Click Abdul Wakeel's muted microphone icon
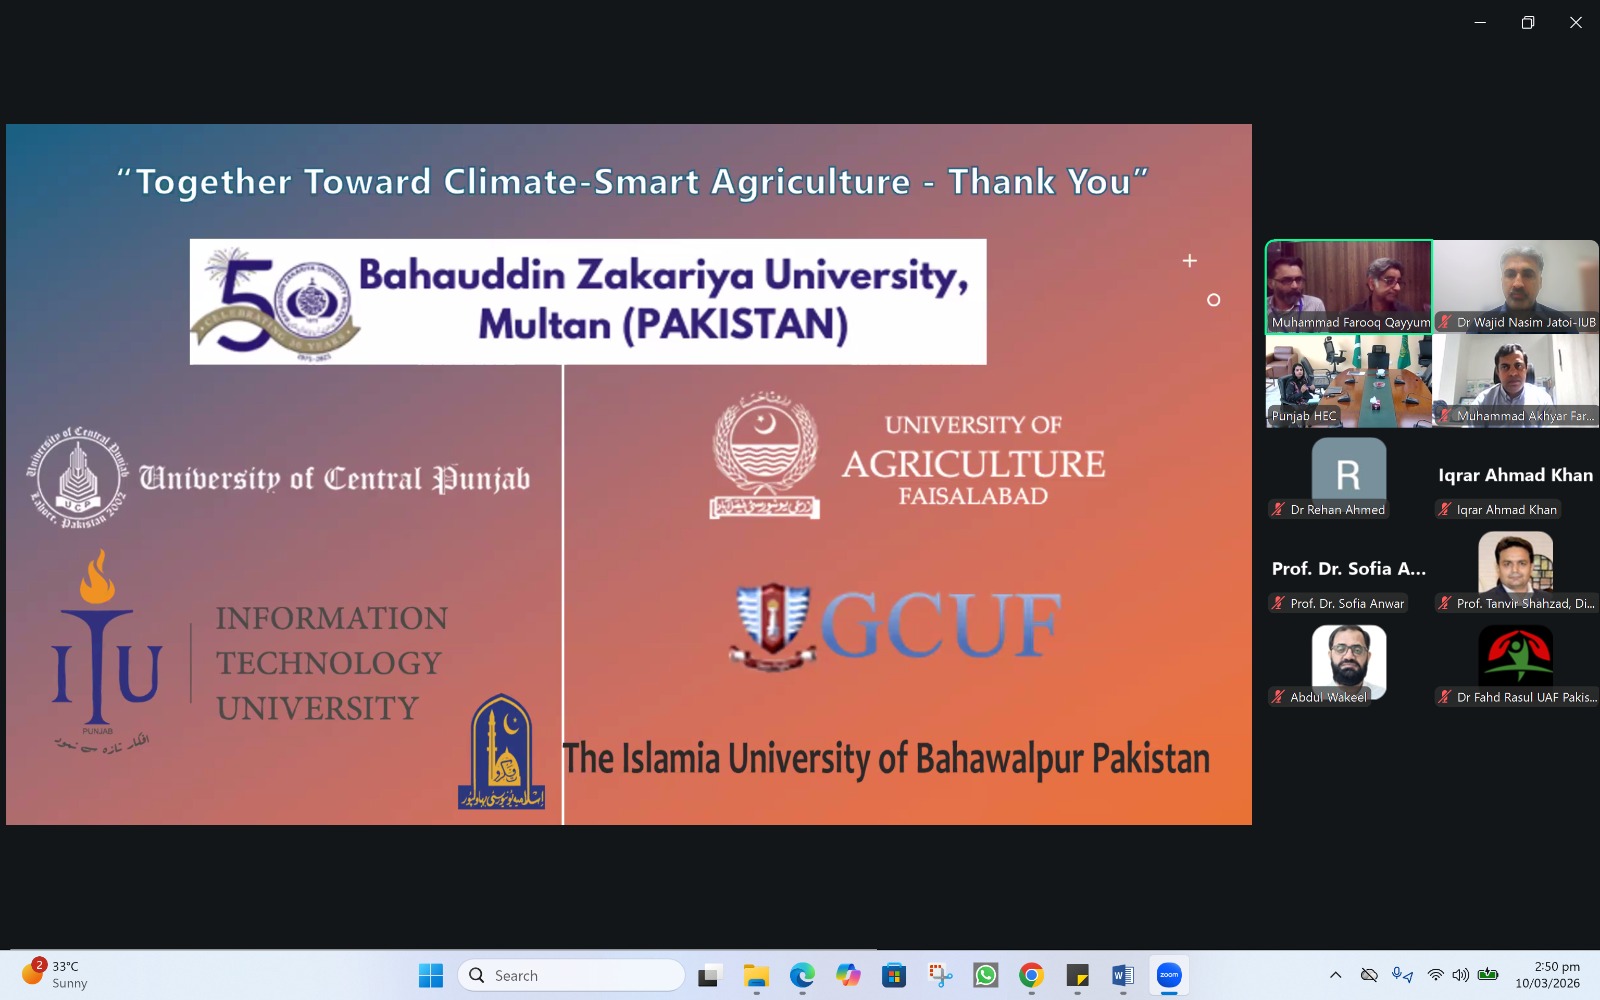This screenshot has width=1600, height=1000. pyautogui.click(x=1278, y=697)
